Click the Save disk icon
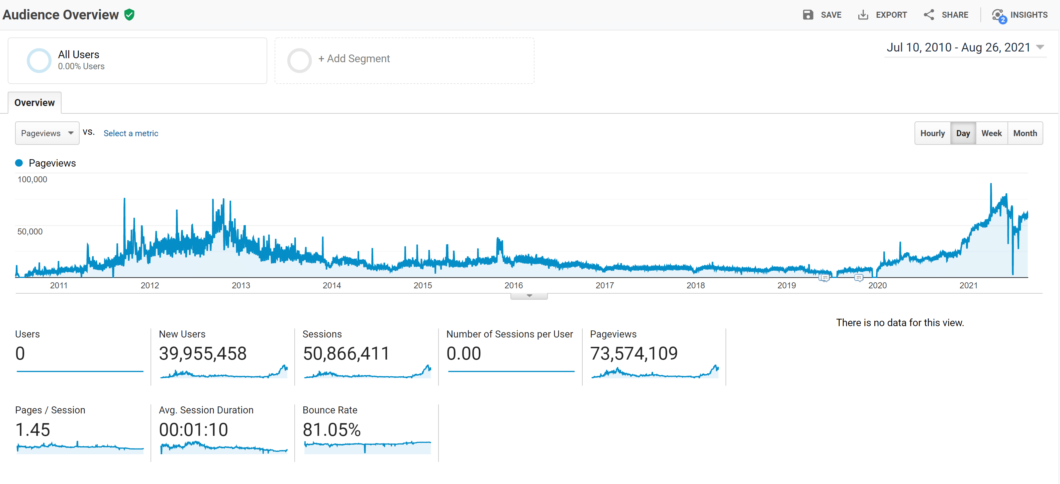1060x484 pixels. [808, 15]
